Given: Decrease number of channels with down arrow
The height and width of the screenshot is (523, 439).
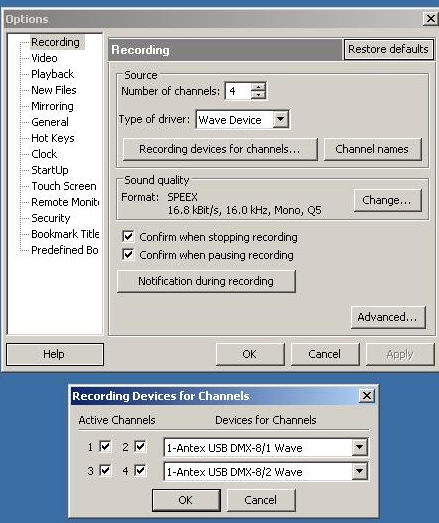Looking at the screenshot, I should pos(258,95).
